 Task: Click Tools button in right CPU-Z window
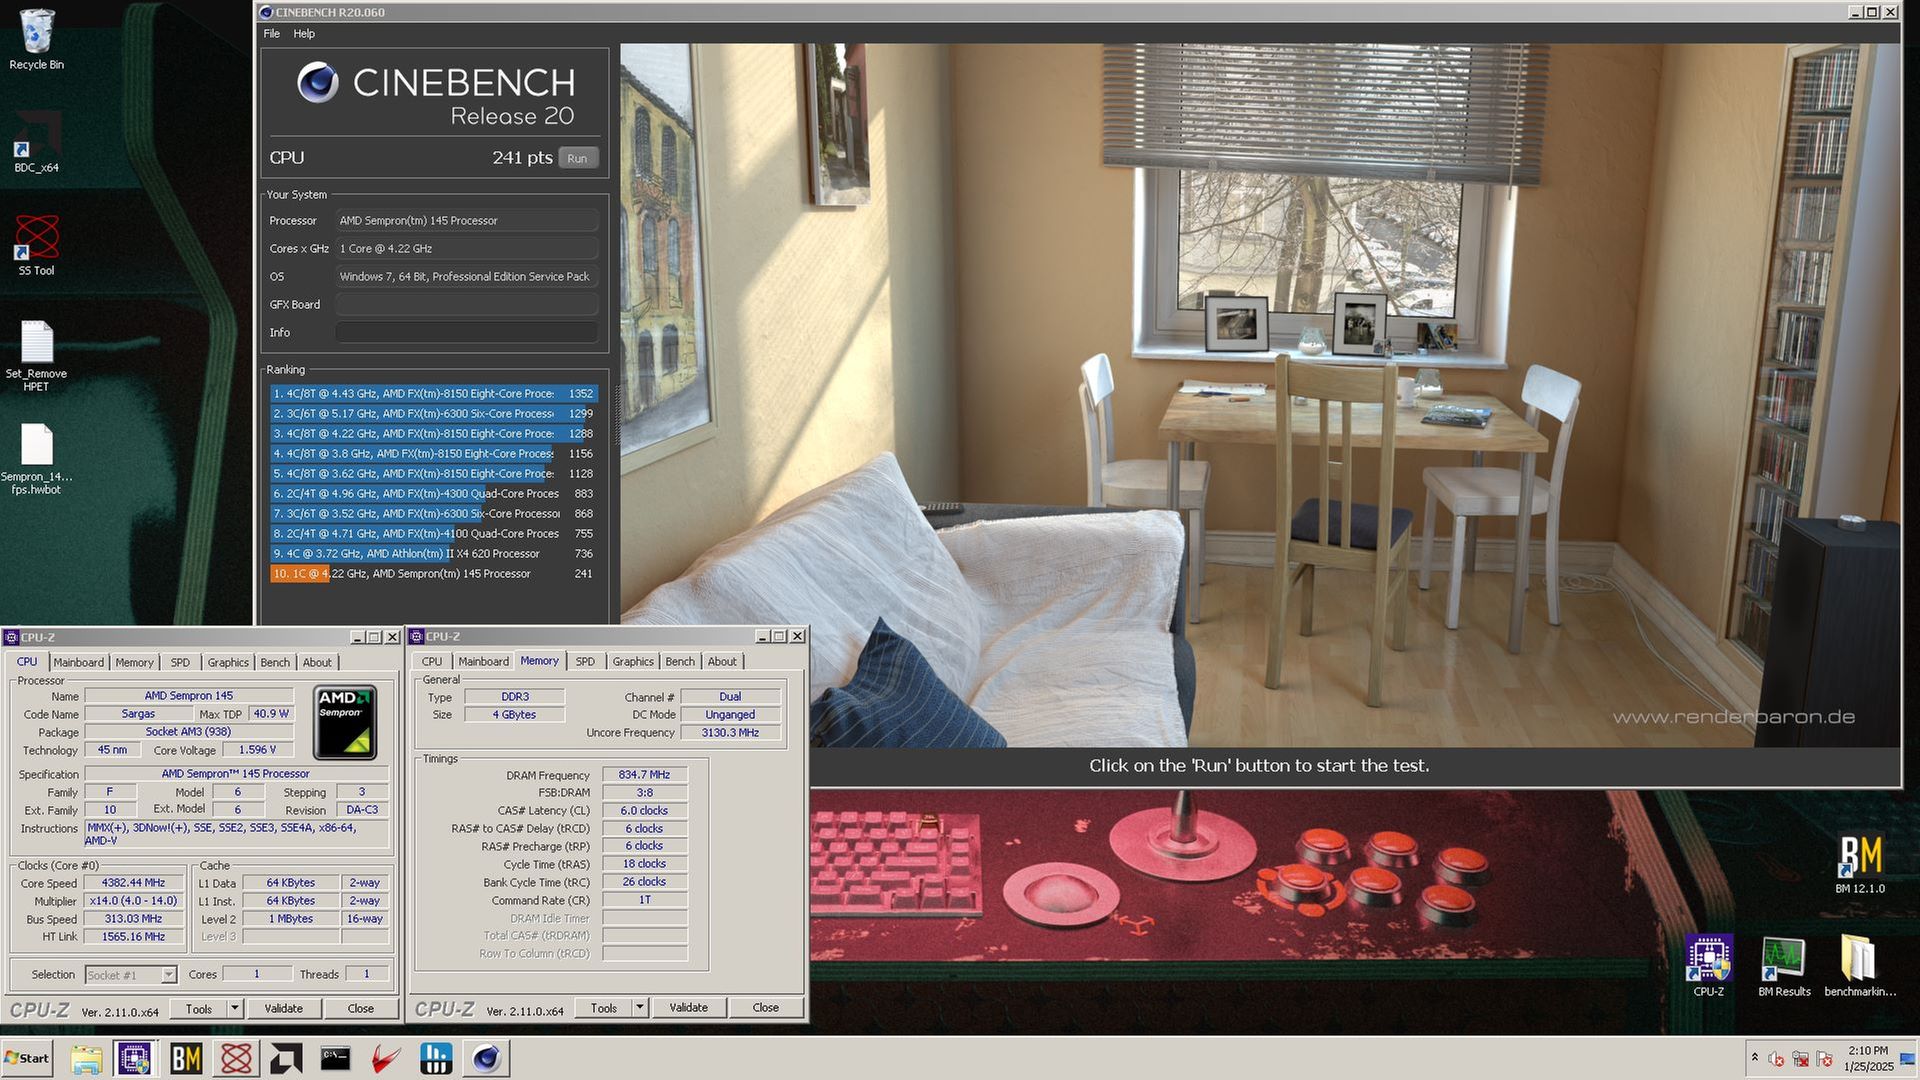click(x=604, y=1008)
